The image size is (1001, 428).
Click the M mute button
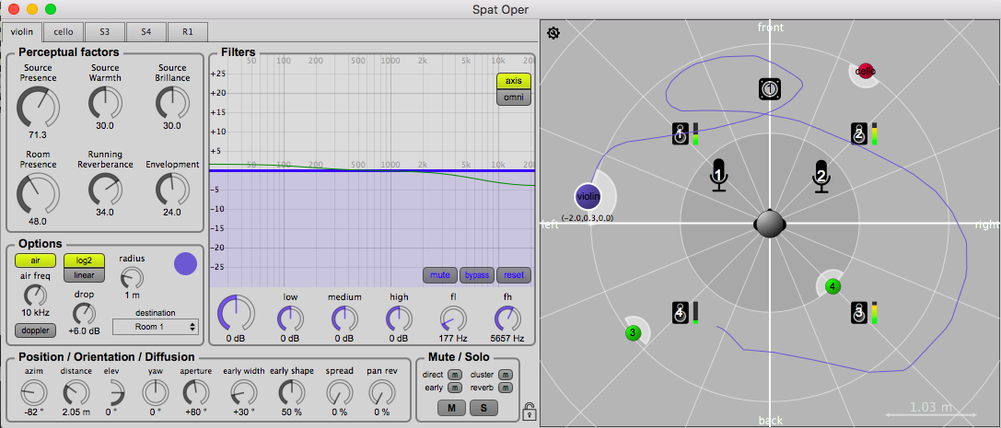pyautogui.click(x=451, y=408)
